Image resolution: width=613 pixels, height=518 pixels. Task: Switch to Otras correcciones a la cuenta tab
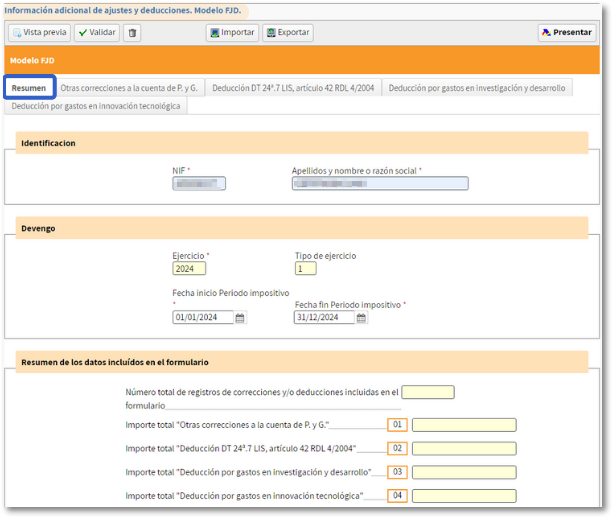(130, 88)
